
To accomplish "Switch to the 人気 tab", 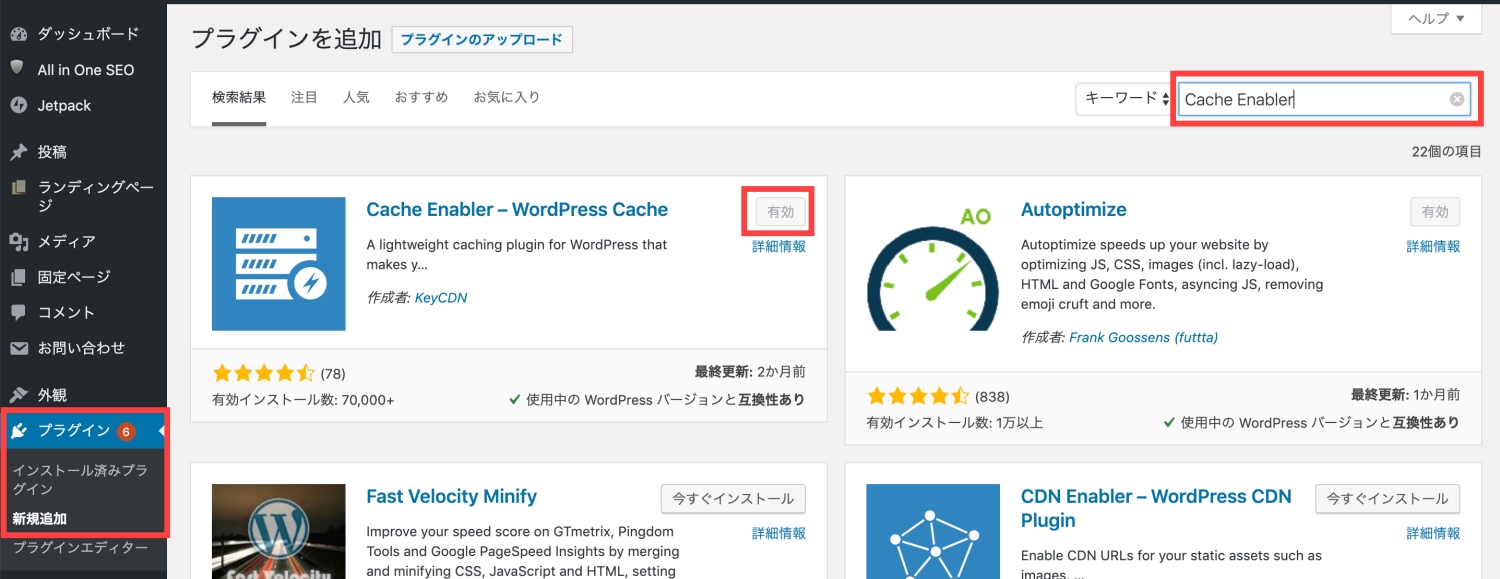I will pyautogui.click(x=356, y=97).
